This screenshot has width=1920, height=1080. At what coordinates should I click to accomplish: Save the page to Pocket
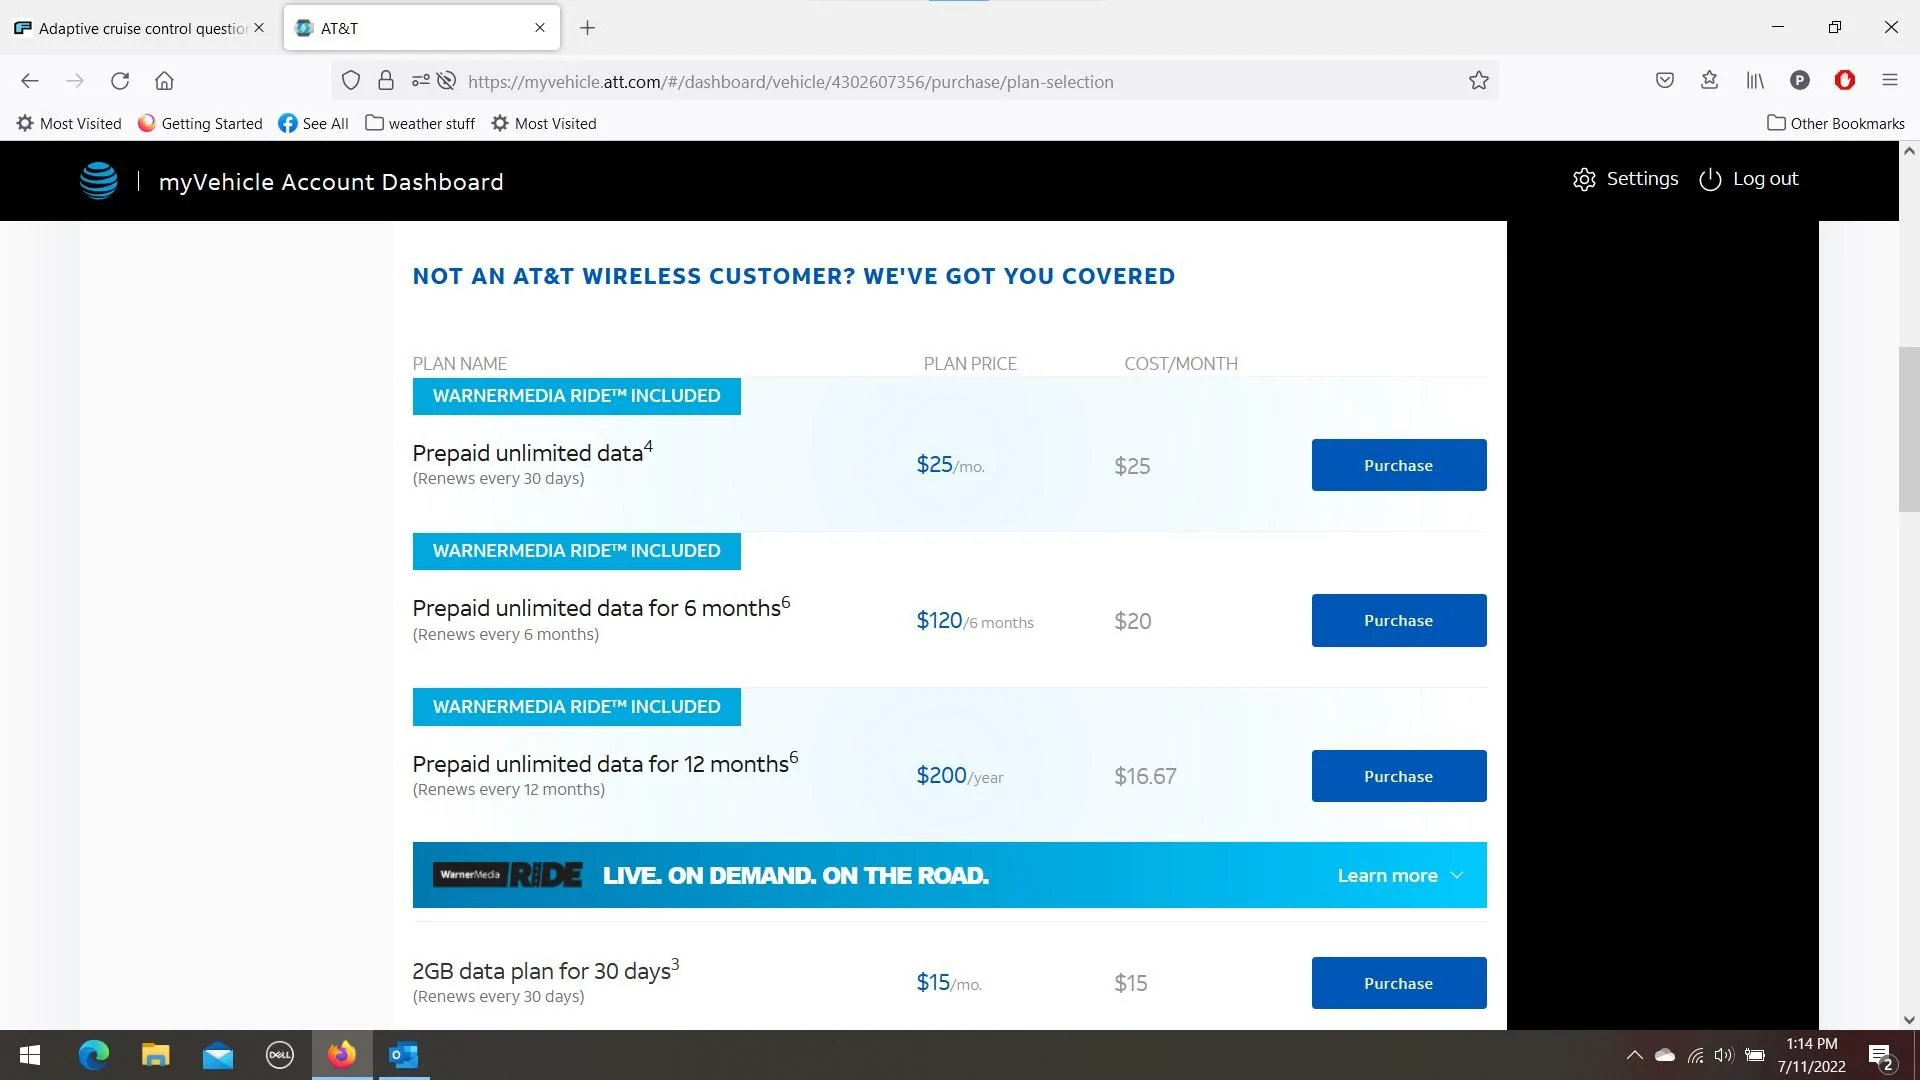pyautogui.click(x=1664, y=81)
